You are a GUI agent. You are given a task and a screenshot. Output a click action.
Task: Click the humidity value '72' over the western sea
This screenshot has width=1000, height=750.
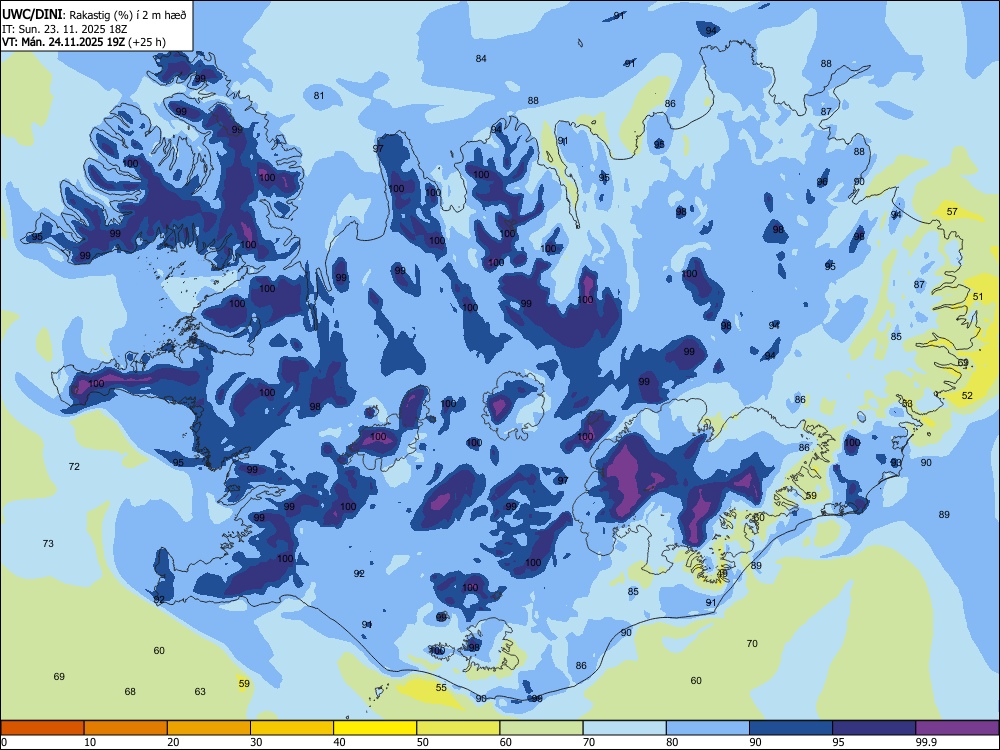point(74,467)
